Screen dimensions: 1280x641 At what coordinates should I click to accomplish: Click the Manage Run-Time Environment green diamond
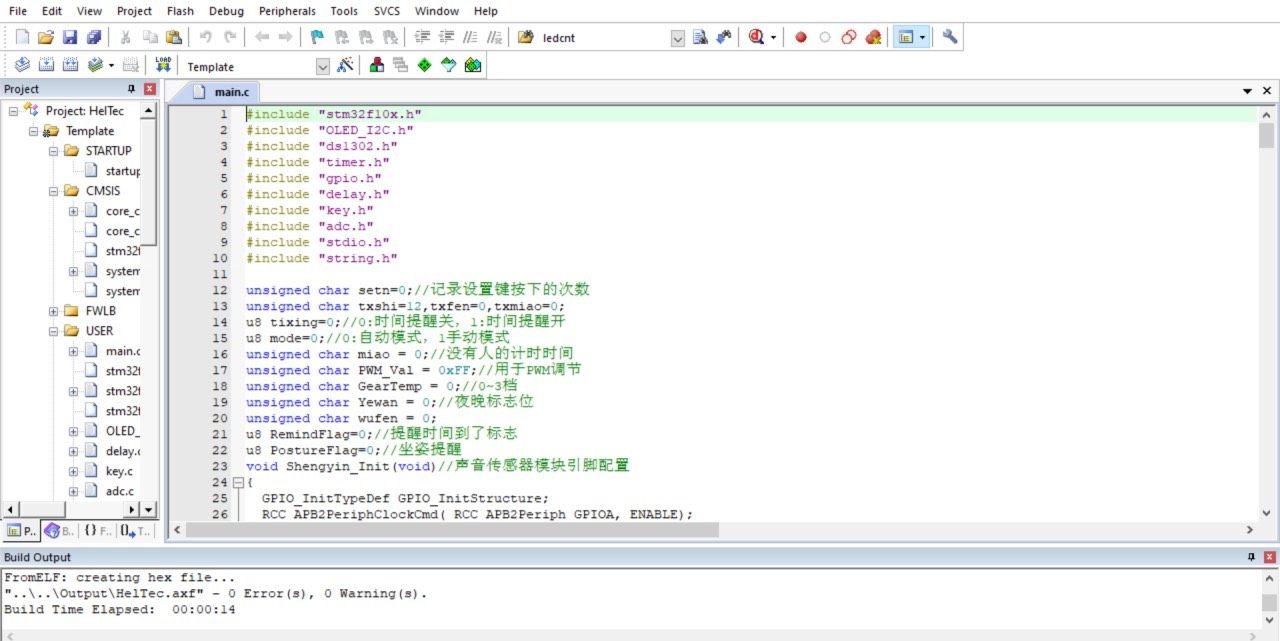[424, 66]
